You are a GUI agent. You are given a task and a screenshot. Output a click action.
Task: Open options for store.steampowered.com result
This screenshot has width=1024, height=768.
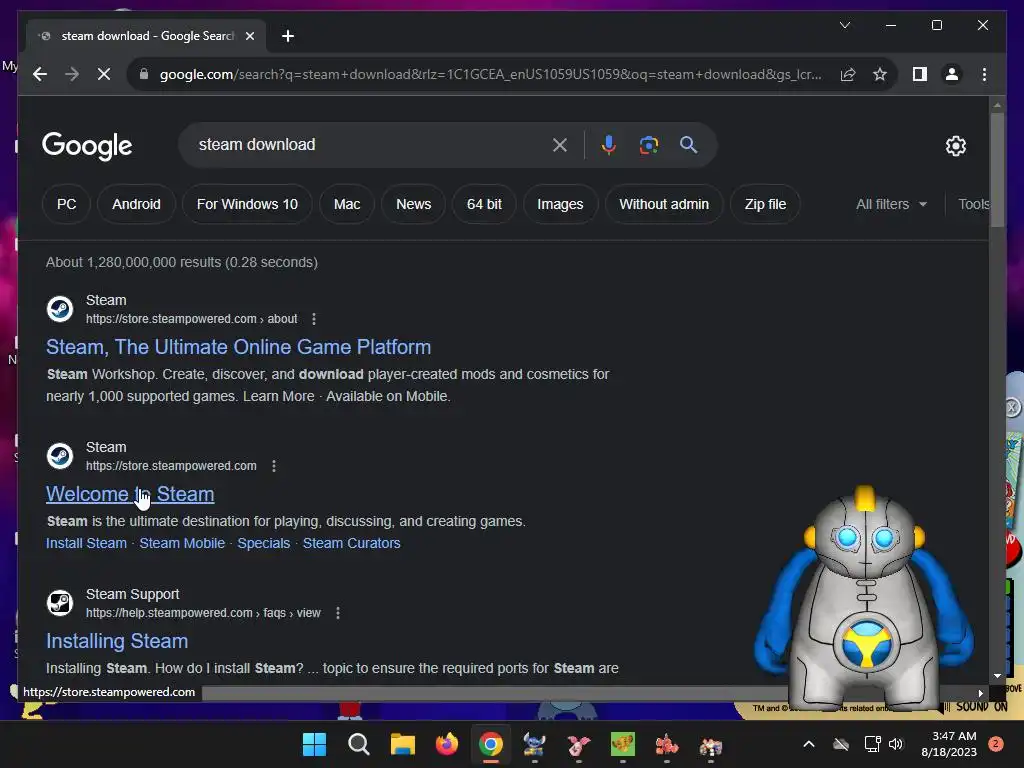point(274,466)
